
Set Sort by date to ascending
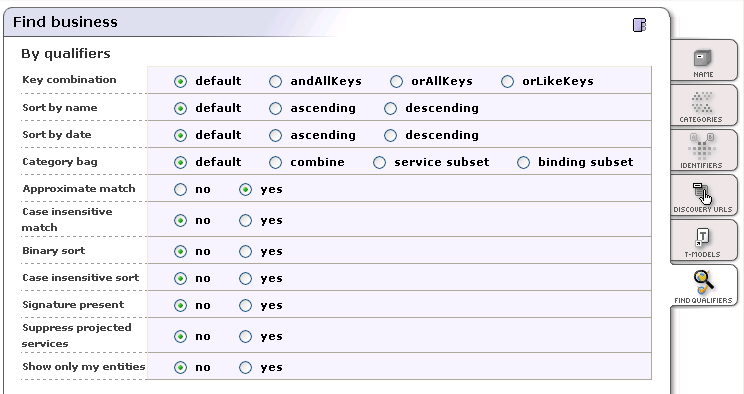(x=275, y=136)
